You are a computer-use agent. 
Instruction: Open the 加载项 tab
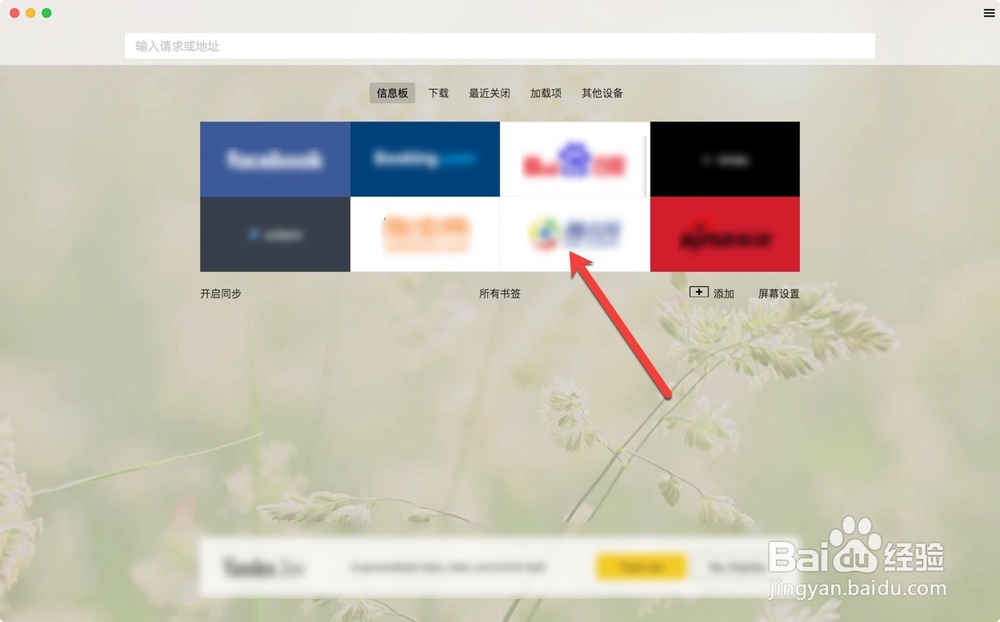[x=546, y=92]
